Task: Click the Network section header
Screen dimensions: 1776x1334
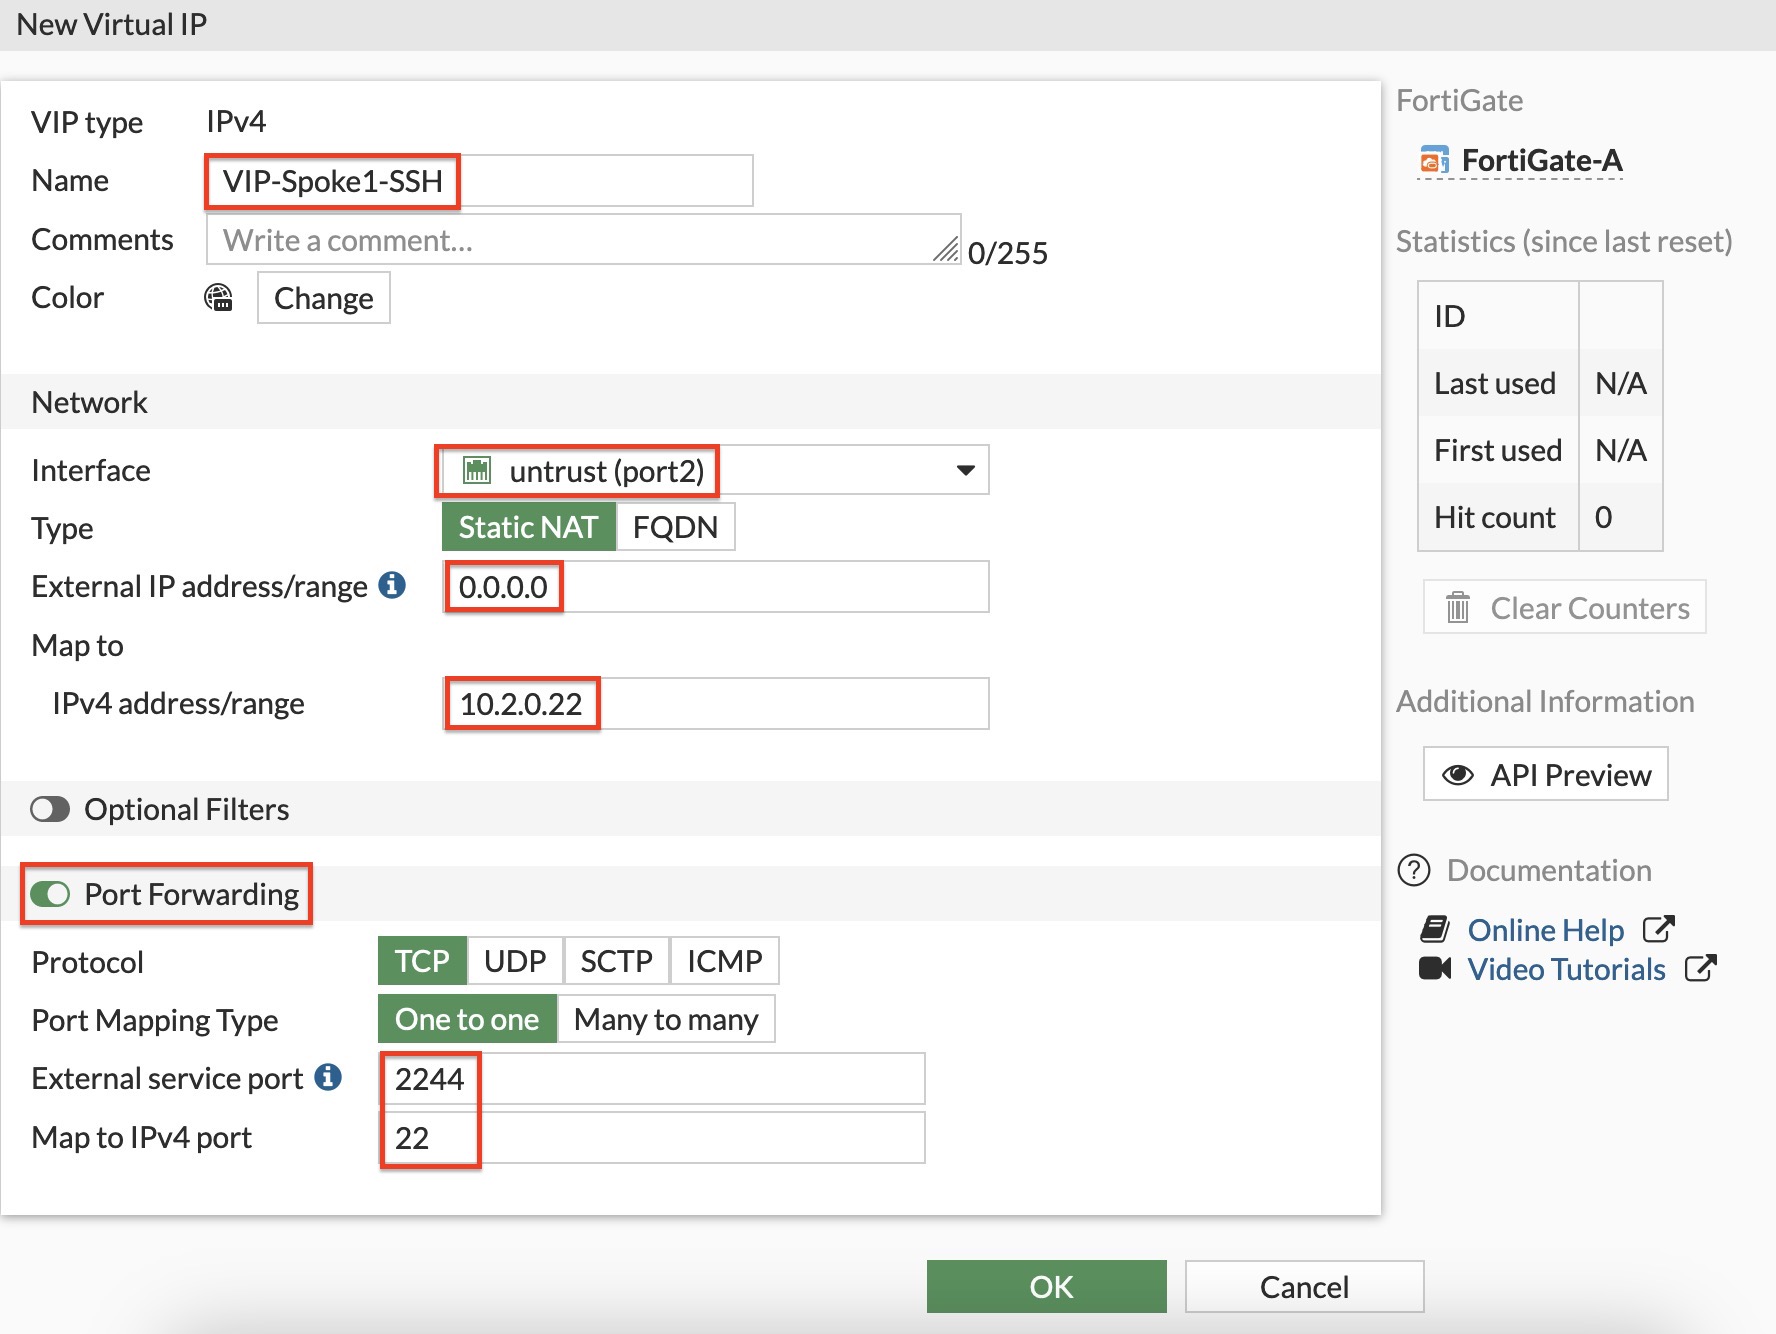Action: tap(89, 402)
